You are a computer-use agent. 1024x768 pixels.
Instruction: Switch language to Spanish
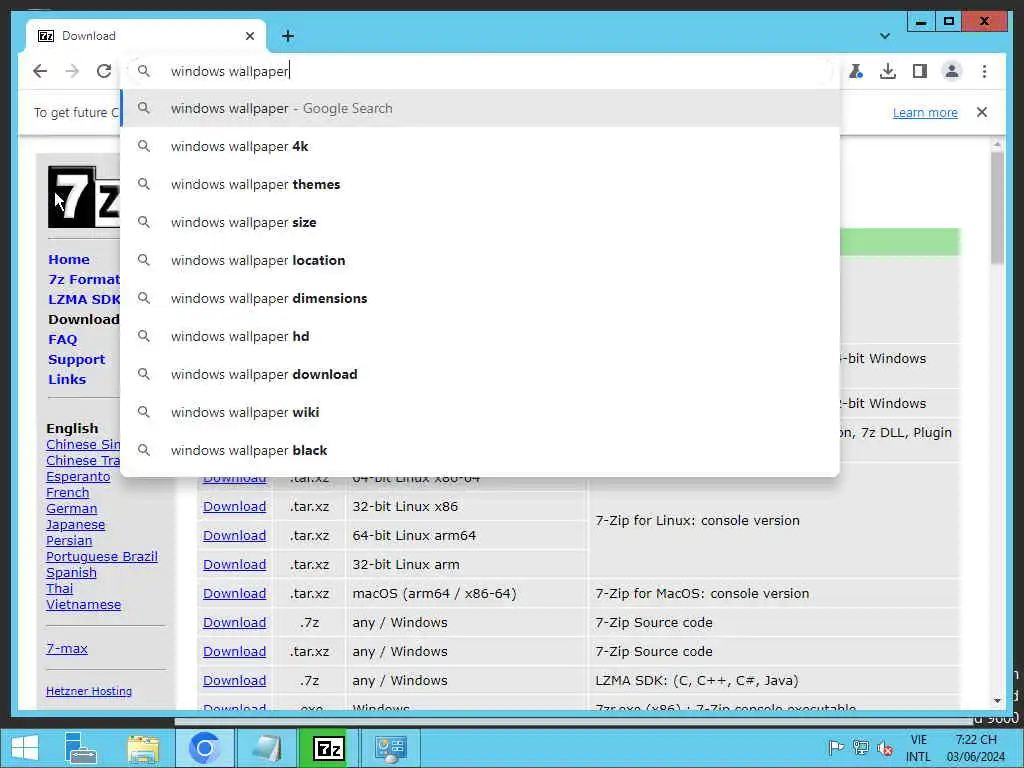click(x=71, y=573)
